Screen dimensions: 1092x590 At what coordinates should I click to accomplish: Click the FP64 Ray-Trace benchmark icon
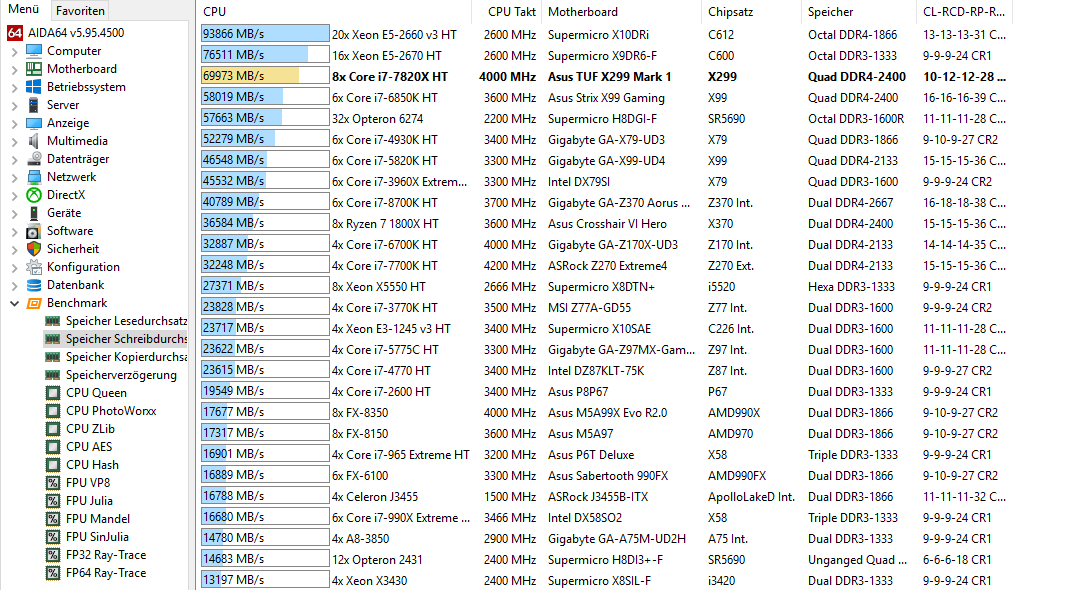pyautogui.click(x=52, y=573)
